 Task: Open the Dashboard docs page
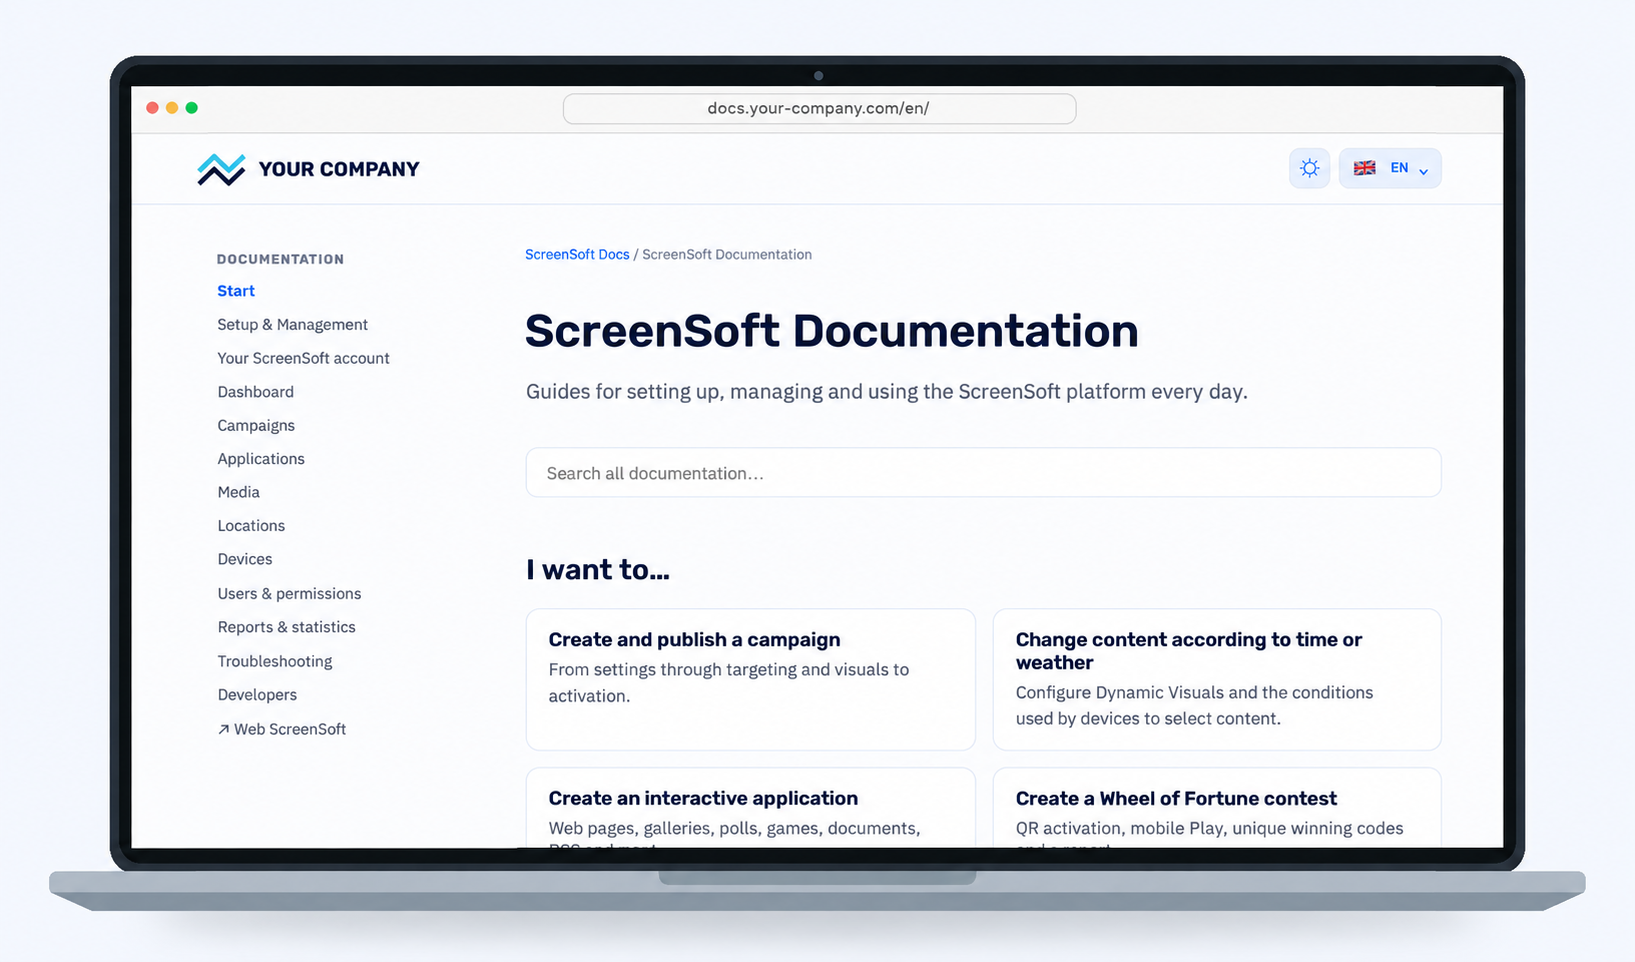tap(256, 392)
